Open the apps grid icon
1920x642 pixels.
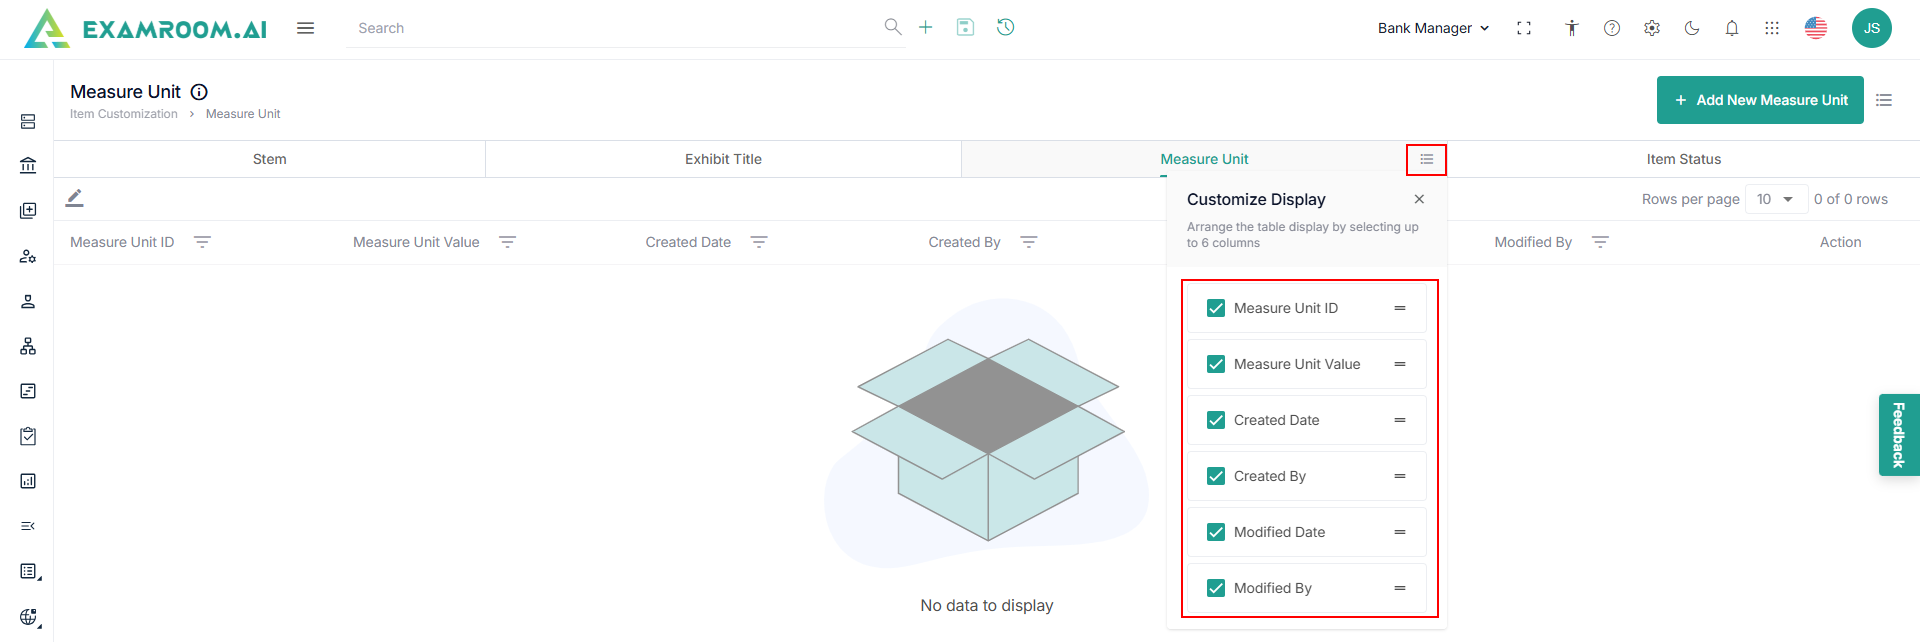coord(1772,28)
